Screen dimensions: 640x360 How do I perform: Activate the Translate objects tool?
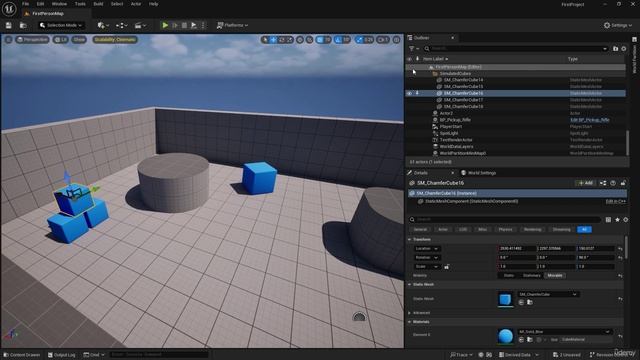click(x=273, y=40)
